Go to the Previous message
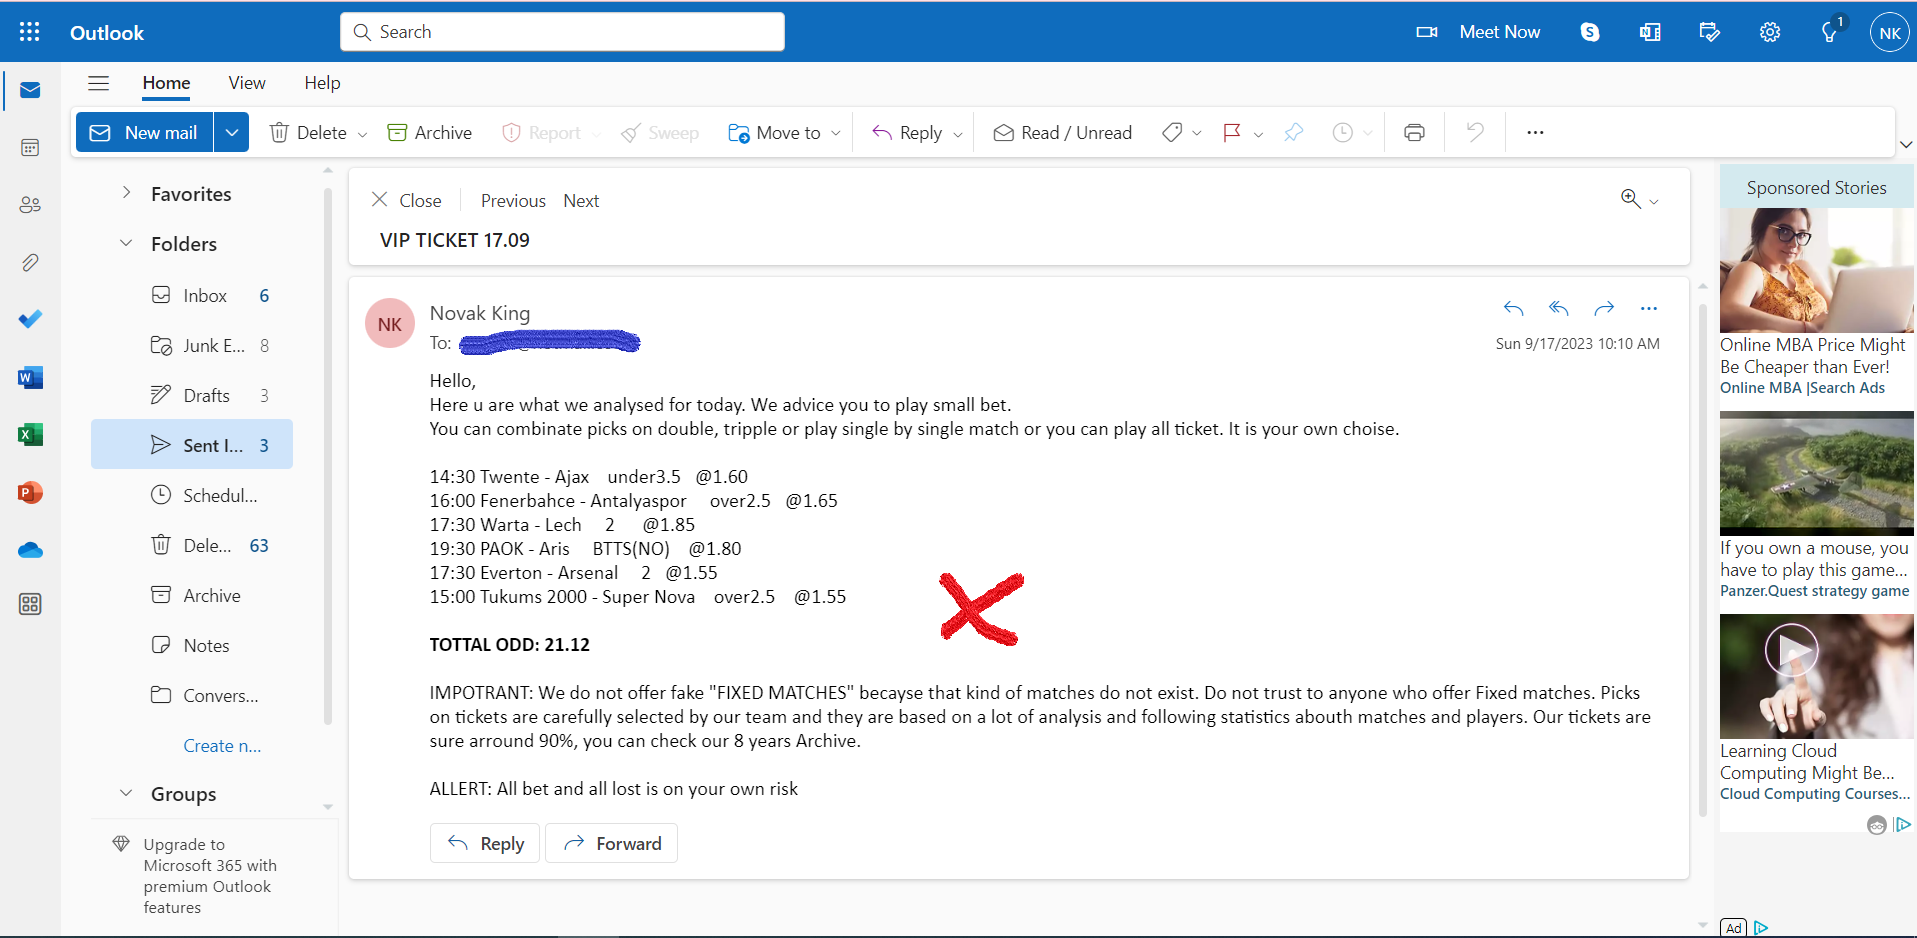Screen dimensions: 1917x938 click(513, 200)
